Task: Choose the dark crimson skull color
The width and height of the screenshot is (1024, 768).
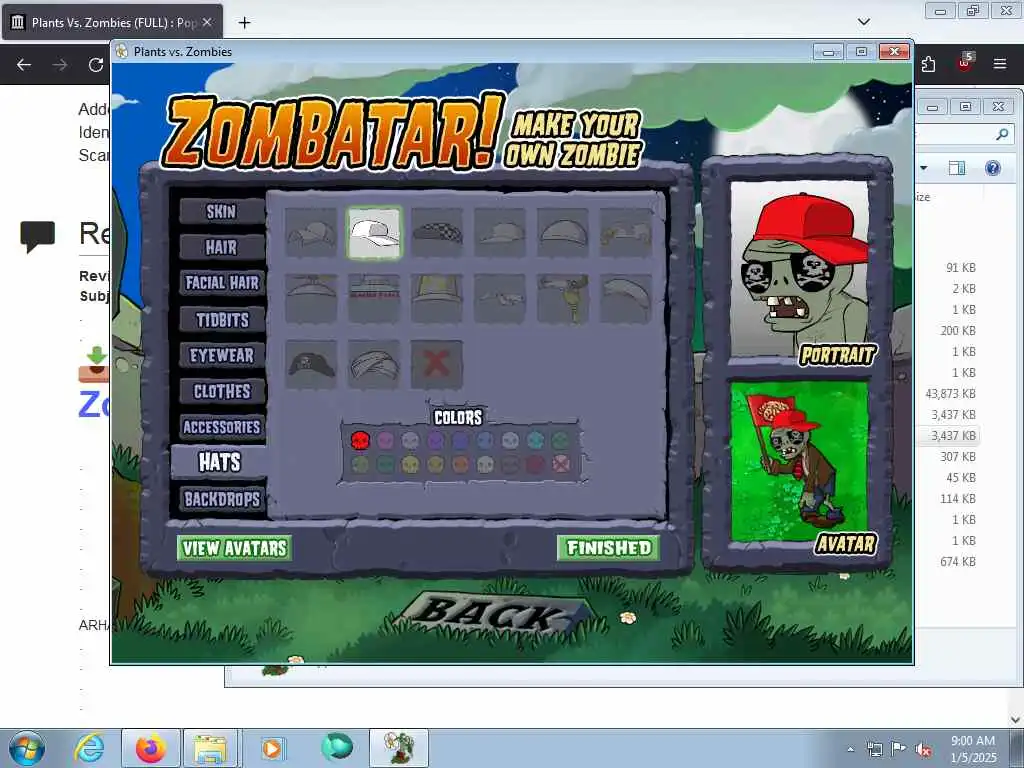Action: (x=536, y=464)
